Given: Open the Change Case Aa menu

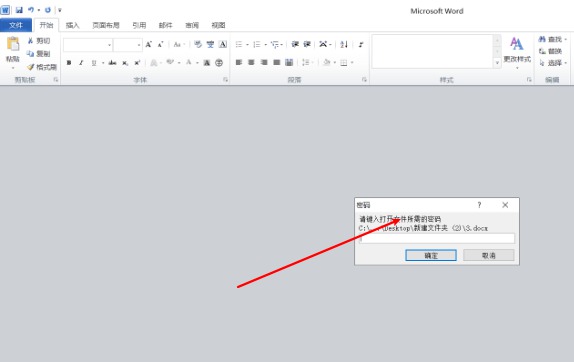Looking at the screenshot, I should [179, 45].
